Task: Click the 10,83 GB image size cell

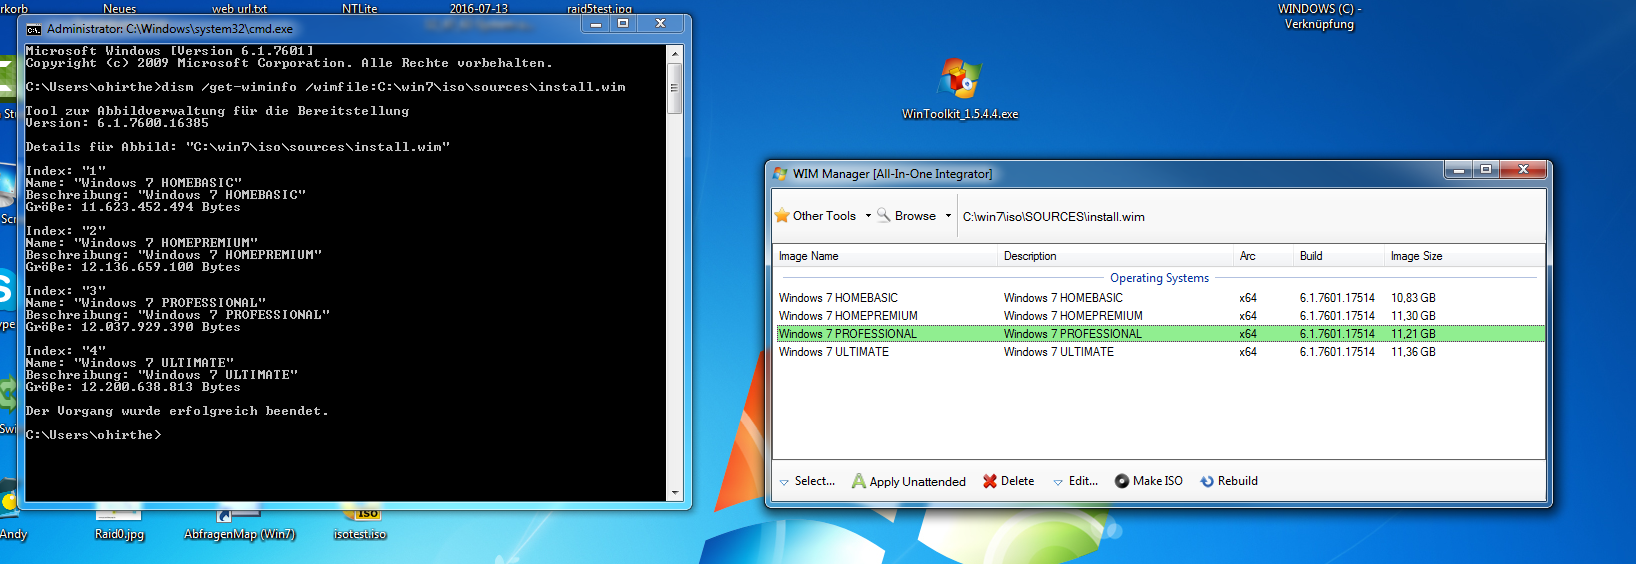Action: [1413, 298]
